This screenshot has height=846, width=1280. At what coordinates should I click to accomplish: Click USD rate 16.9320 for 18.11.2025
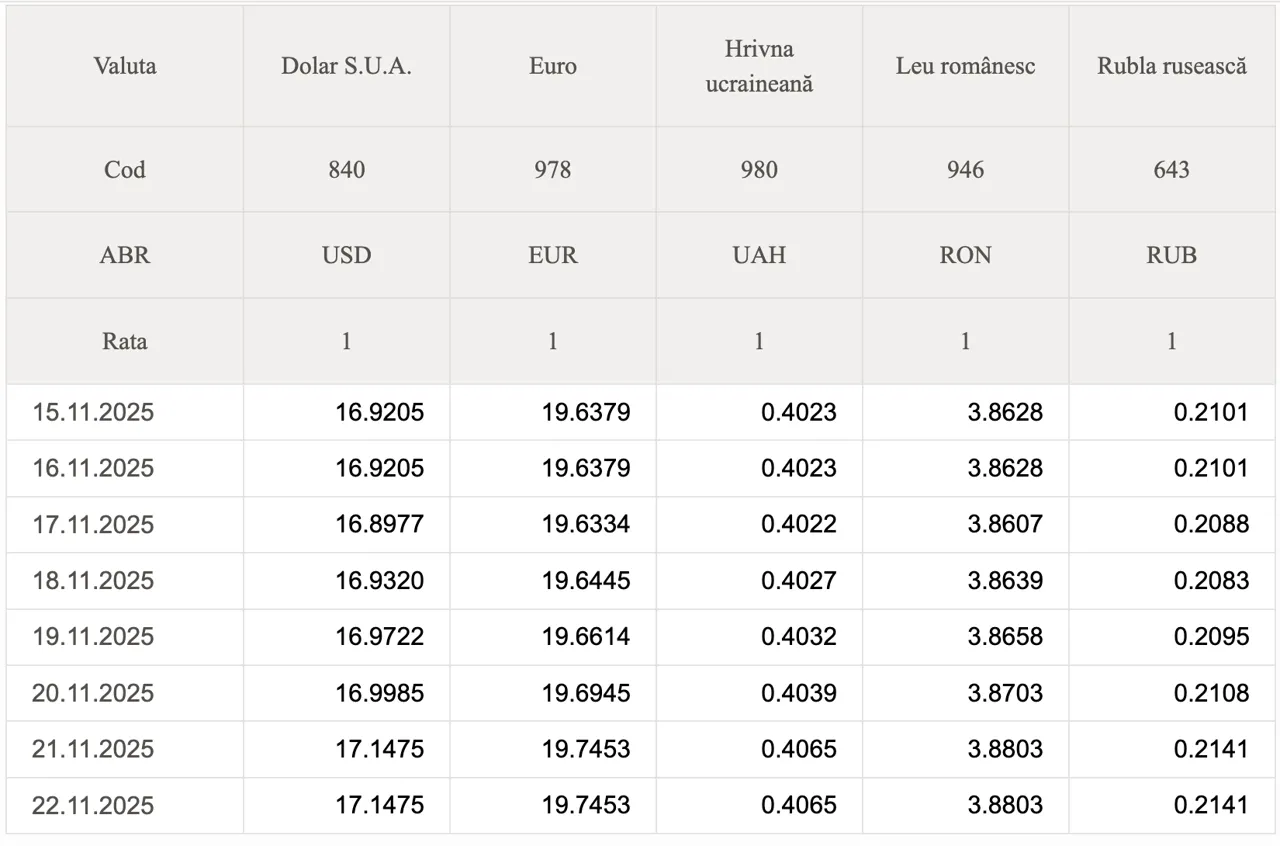379,581
